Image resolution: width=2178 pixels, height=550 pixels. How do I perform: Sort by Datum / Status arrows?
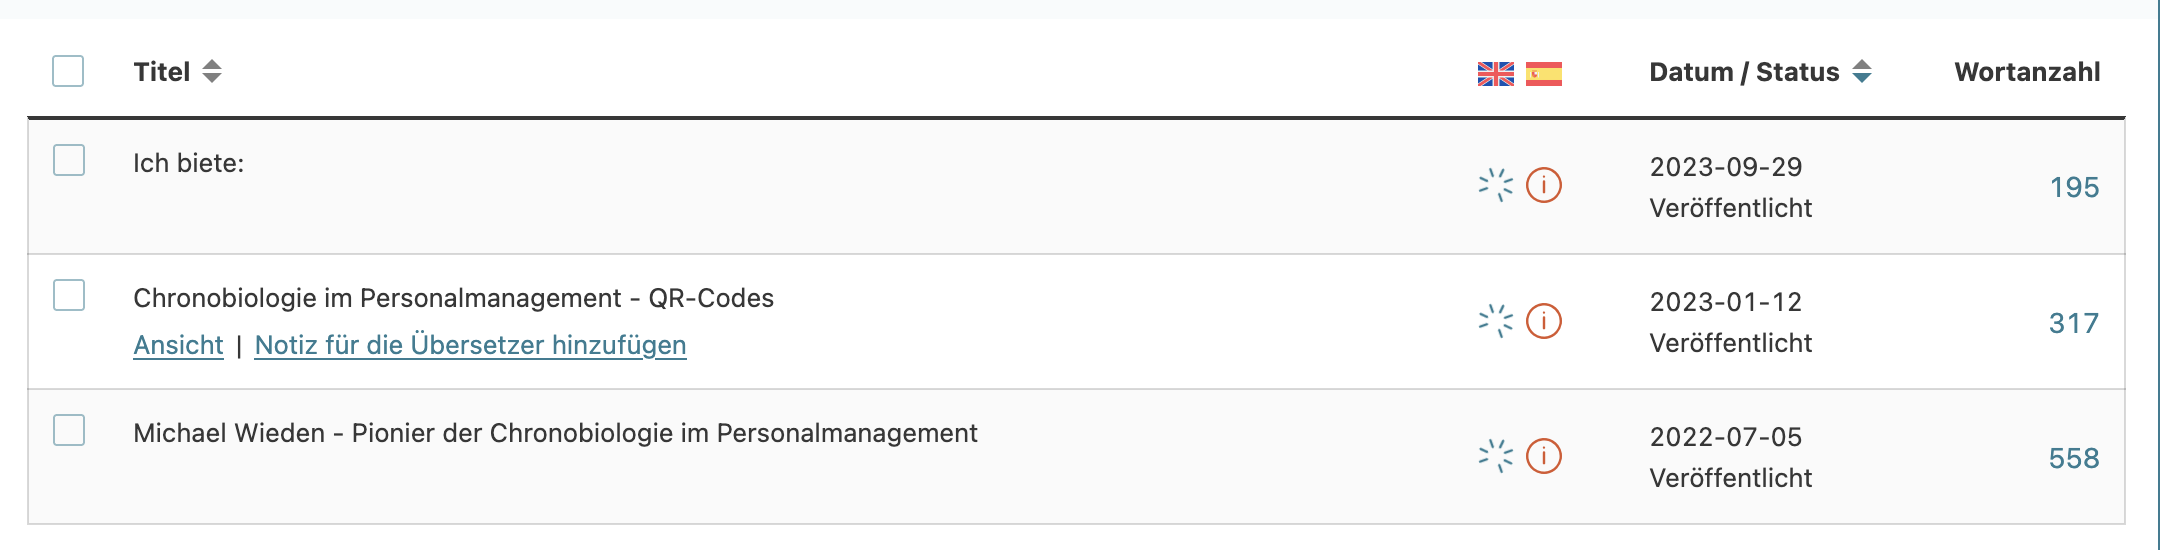pyautogui.click(x=1861, y=72)
